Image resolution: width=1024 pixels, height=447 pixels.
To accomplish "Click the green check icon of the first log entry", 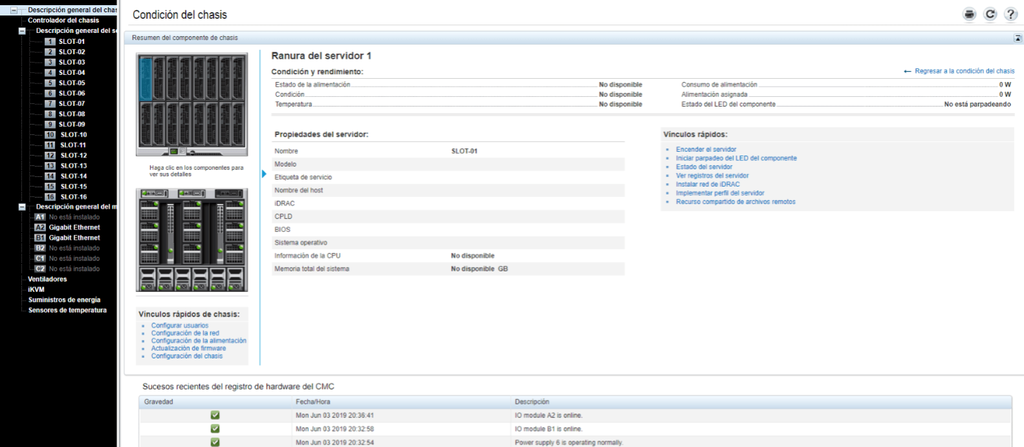I will coord(215,414).
